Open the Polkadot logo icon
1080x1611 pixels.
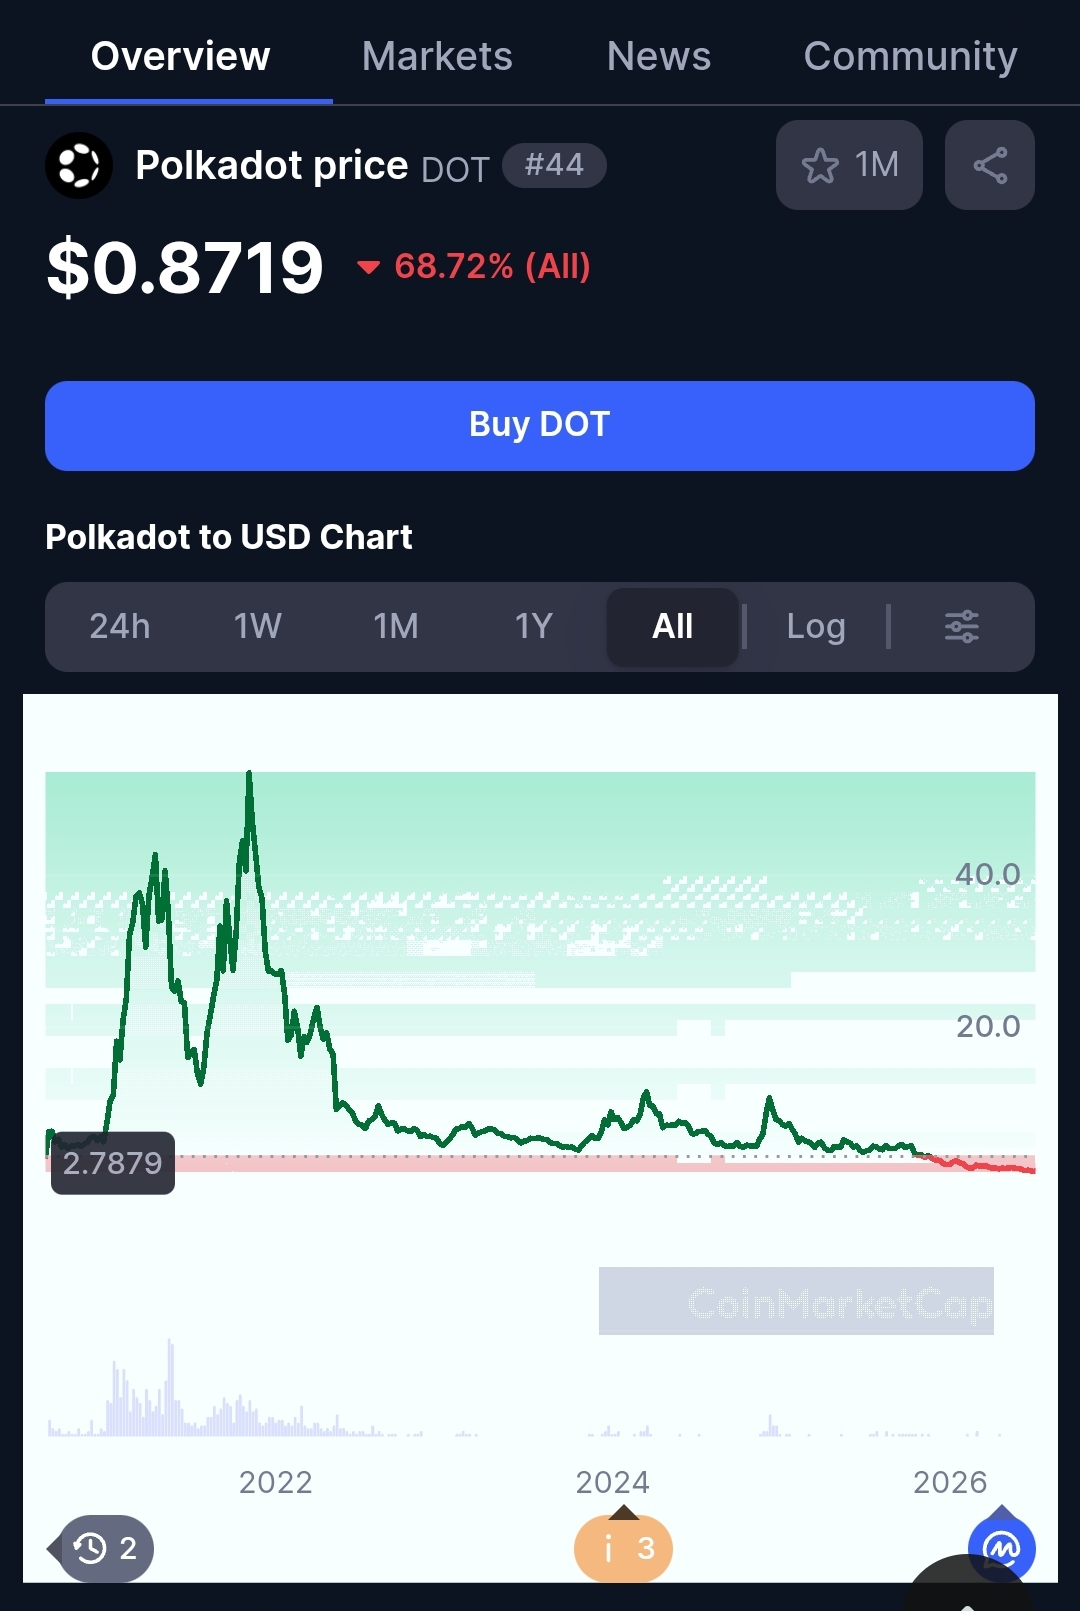point(79,165)
